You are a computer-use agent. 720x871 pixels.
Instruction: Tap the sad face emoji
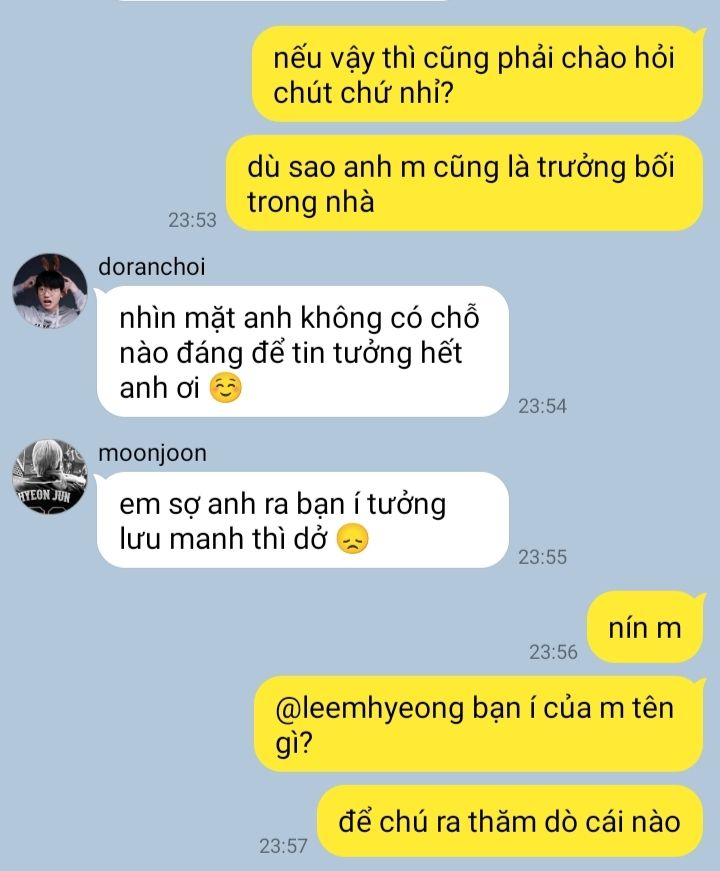pyautogui.click(x=353, y=539)
